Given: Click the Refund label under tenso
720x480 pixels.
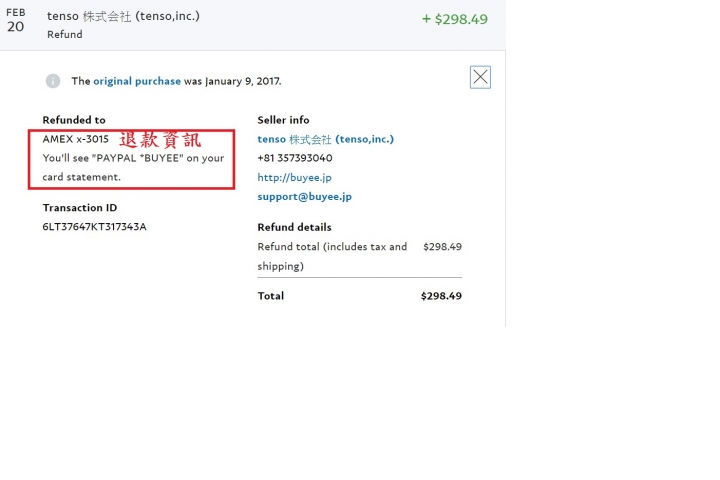Looking at the screenshot, I should click(x=65, y=34).
